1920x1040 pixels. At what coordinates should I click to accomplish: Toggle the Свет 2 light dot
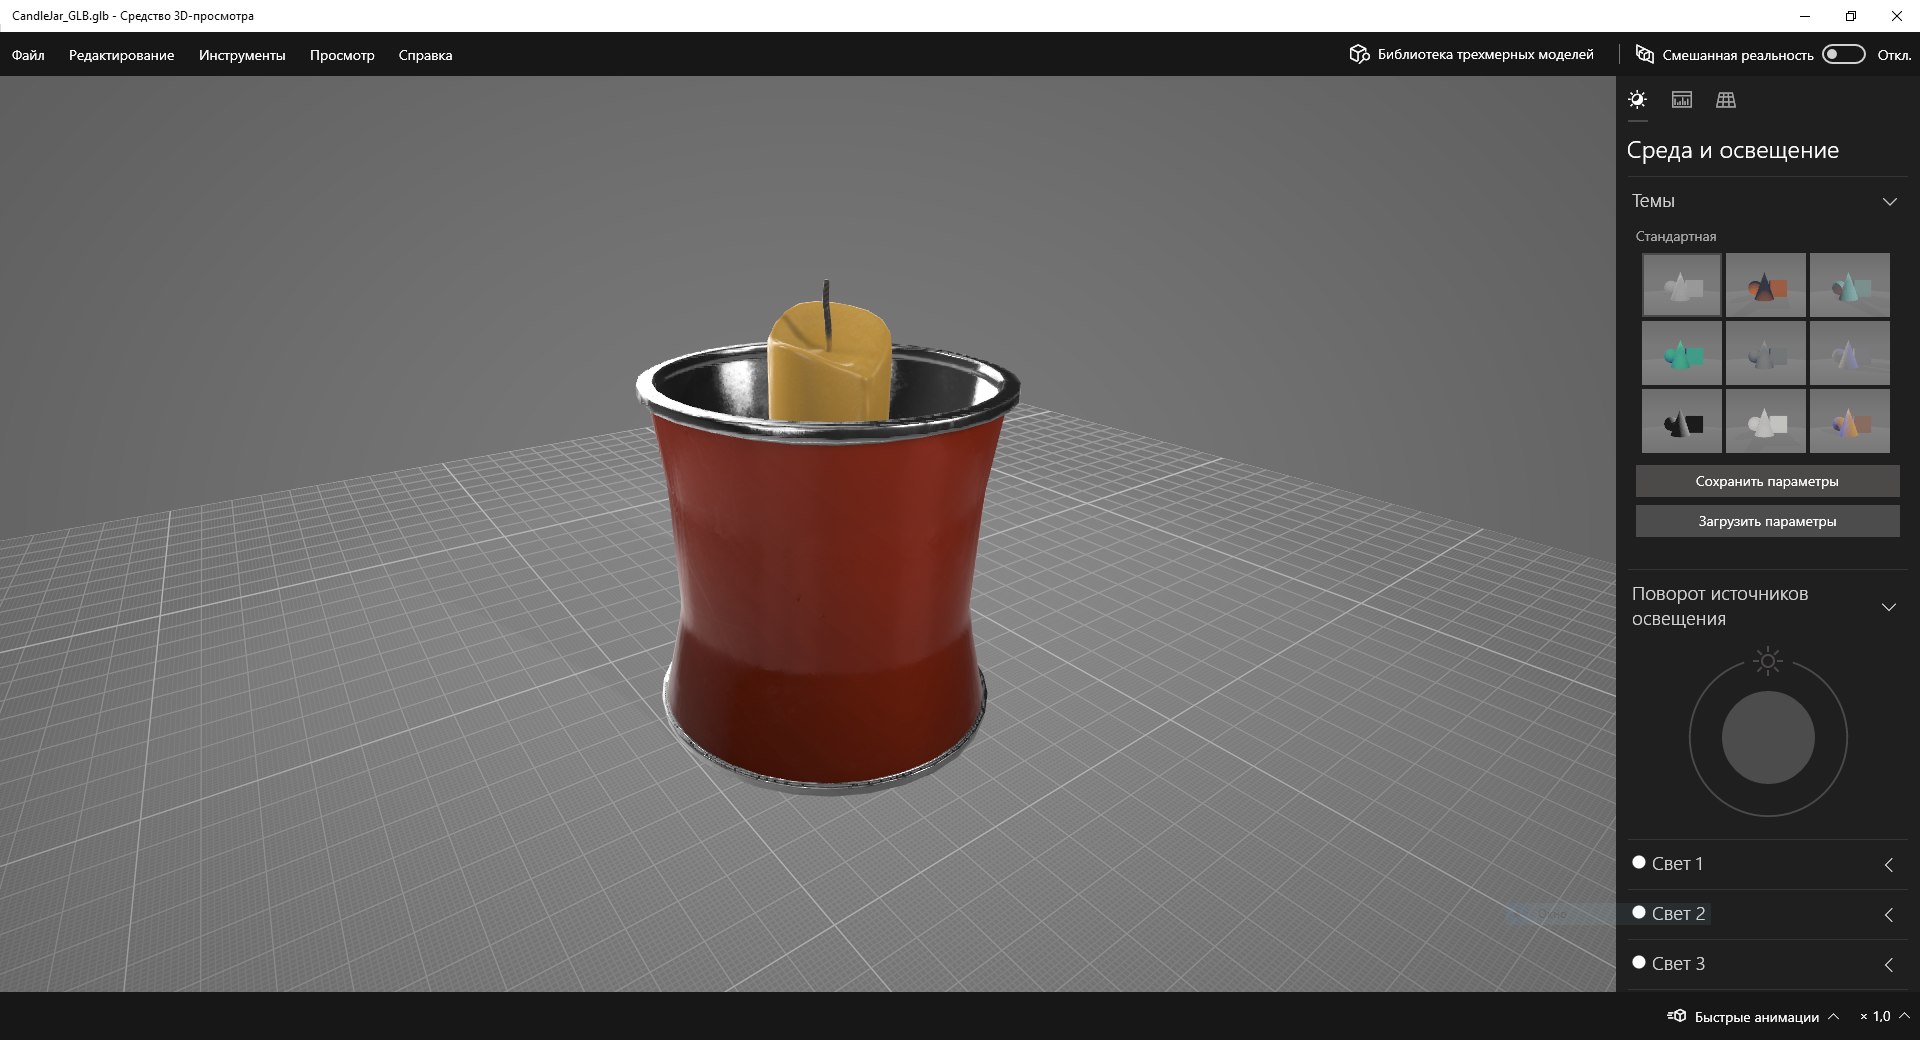[x=1639, y=912]
